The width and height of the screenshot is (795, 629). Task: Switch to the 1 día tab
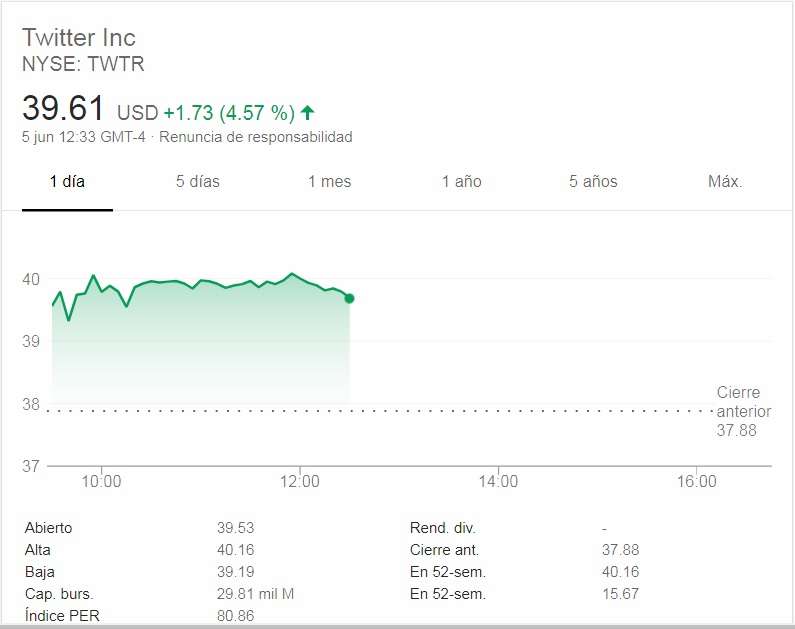[67, 181]
